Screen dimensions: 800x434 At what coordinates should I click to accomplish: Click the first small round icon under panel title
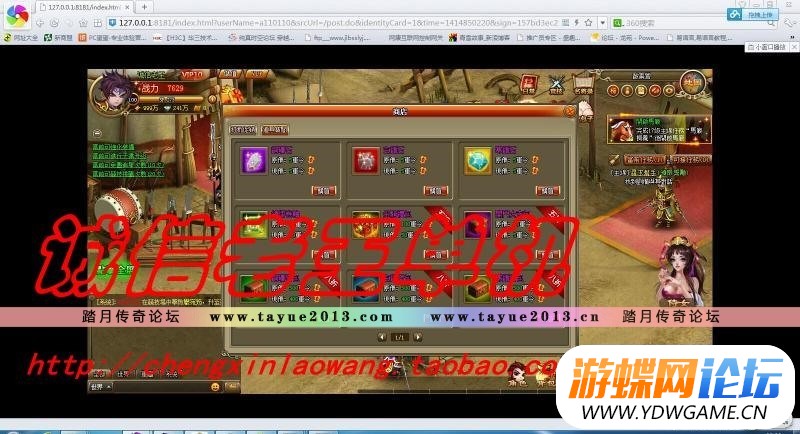613,91
